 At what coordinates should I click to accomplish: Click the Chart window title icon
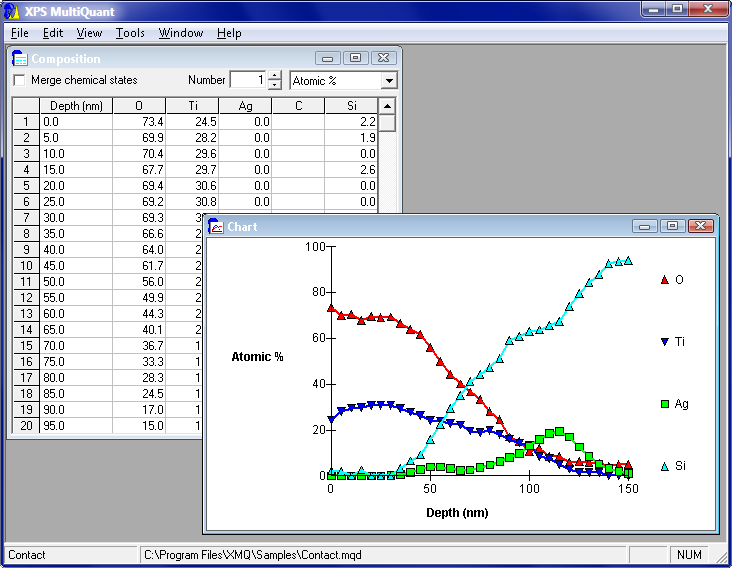215,227
